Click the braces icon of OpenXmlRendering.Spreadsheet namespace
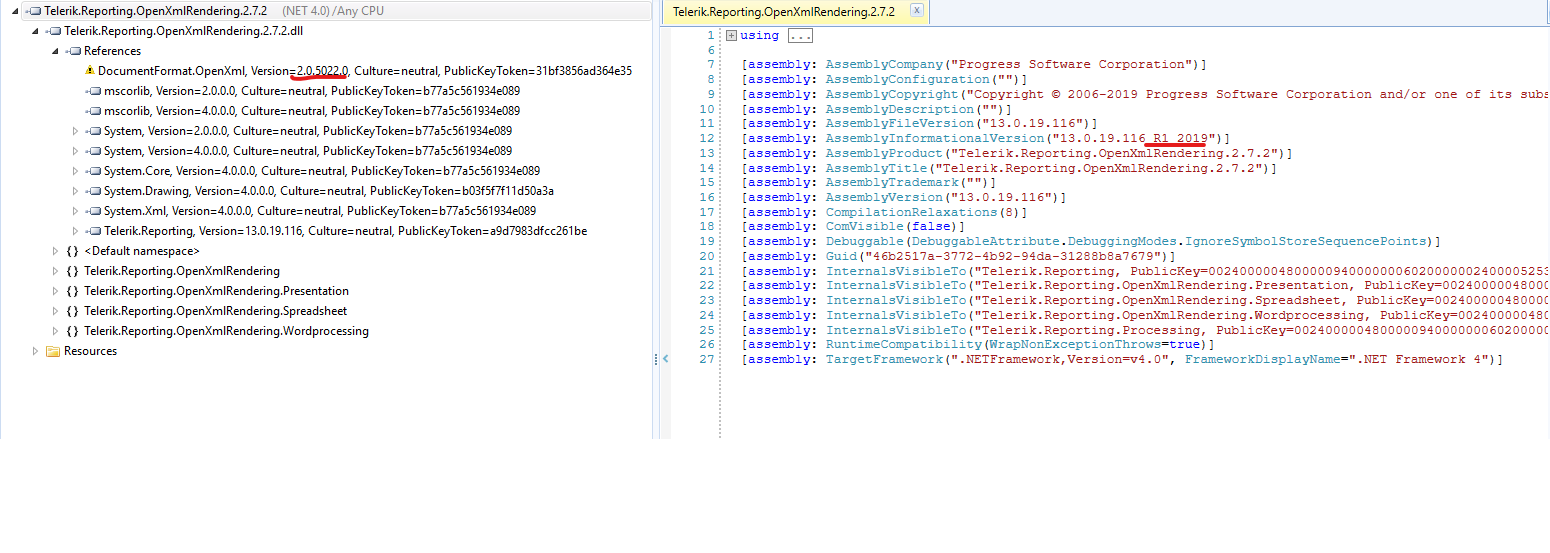The height and width of the screenshot is (553, 1550). tap(73, 311)
